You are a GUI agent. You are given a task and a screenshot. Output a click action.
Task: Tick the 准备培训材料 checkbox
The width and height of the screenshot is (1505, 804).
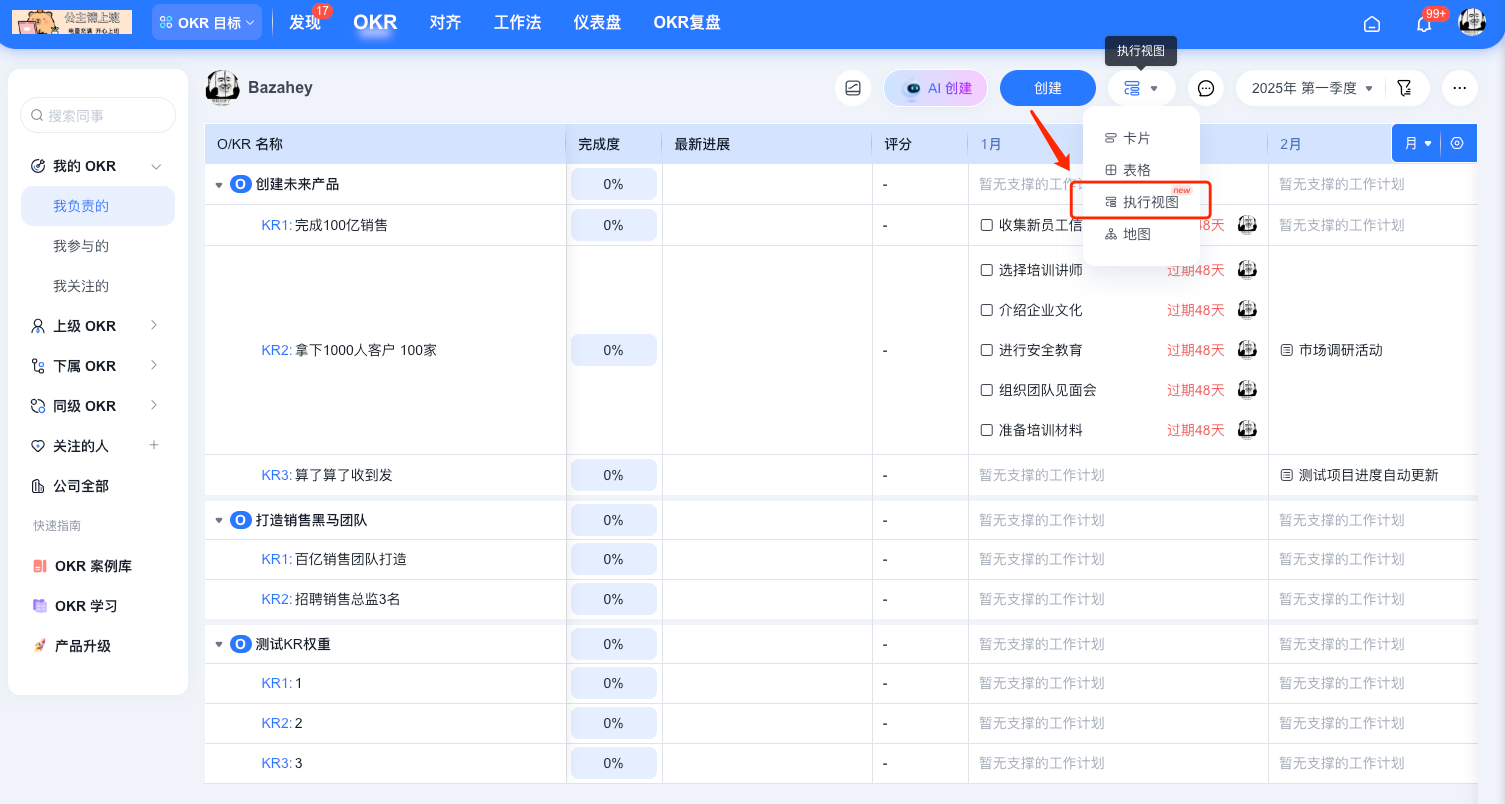click(987, 430)
